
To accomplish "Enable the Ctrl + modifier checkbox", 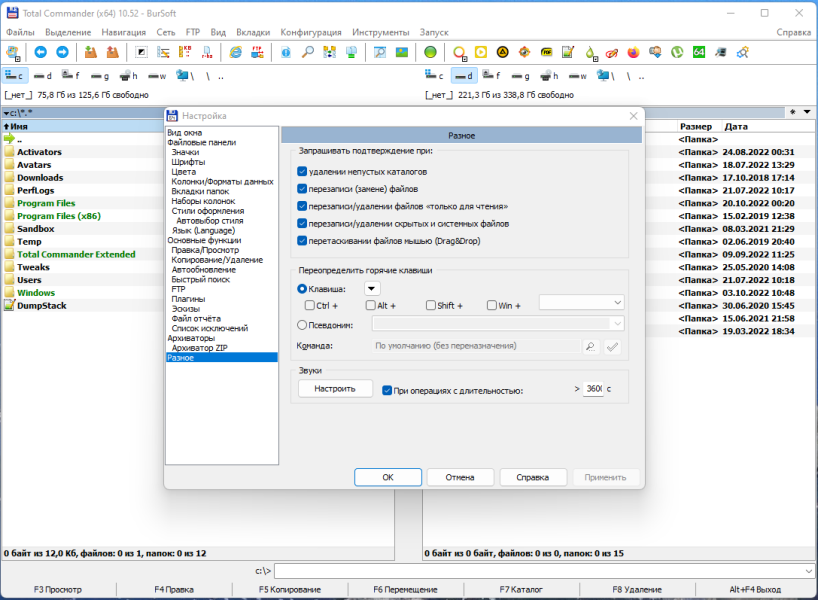I will tap(309, 305).
